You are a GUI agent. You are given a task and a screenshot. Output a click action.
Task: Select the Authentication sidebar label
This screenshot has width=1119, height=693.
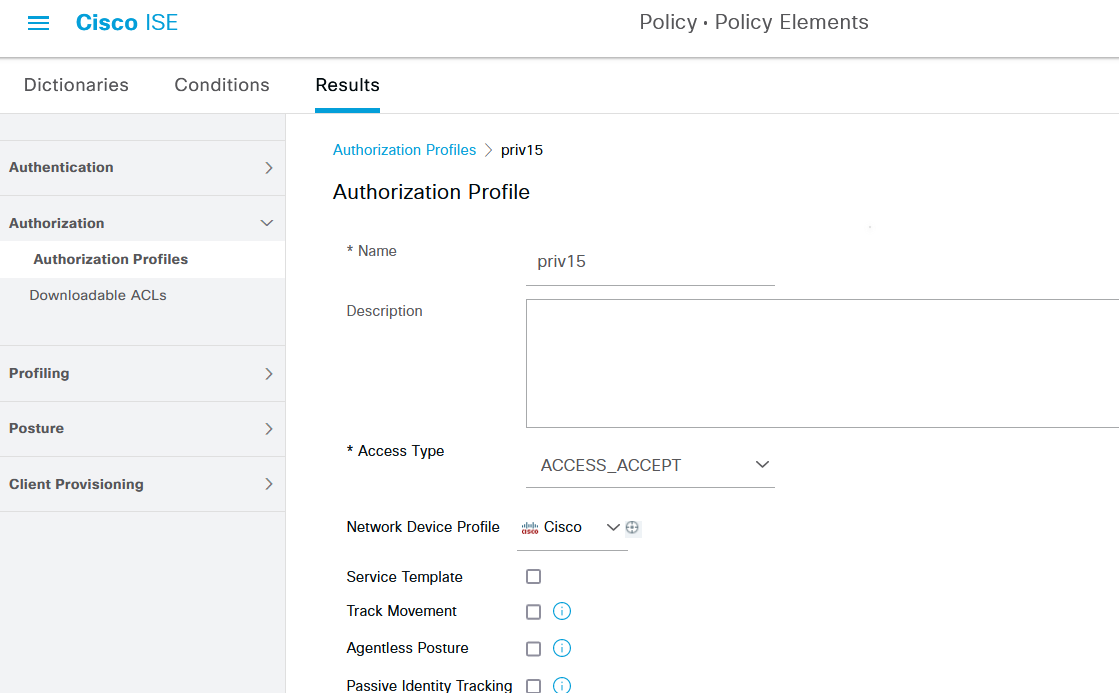tap(61, 168)
